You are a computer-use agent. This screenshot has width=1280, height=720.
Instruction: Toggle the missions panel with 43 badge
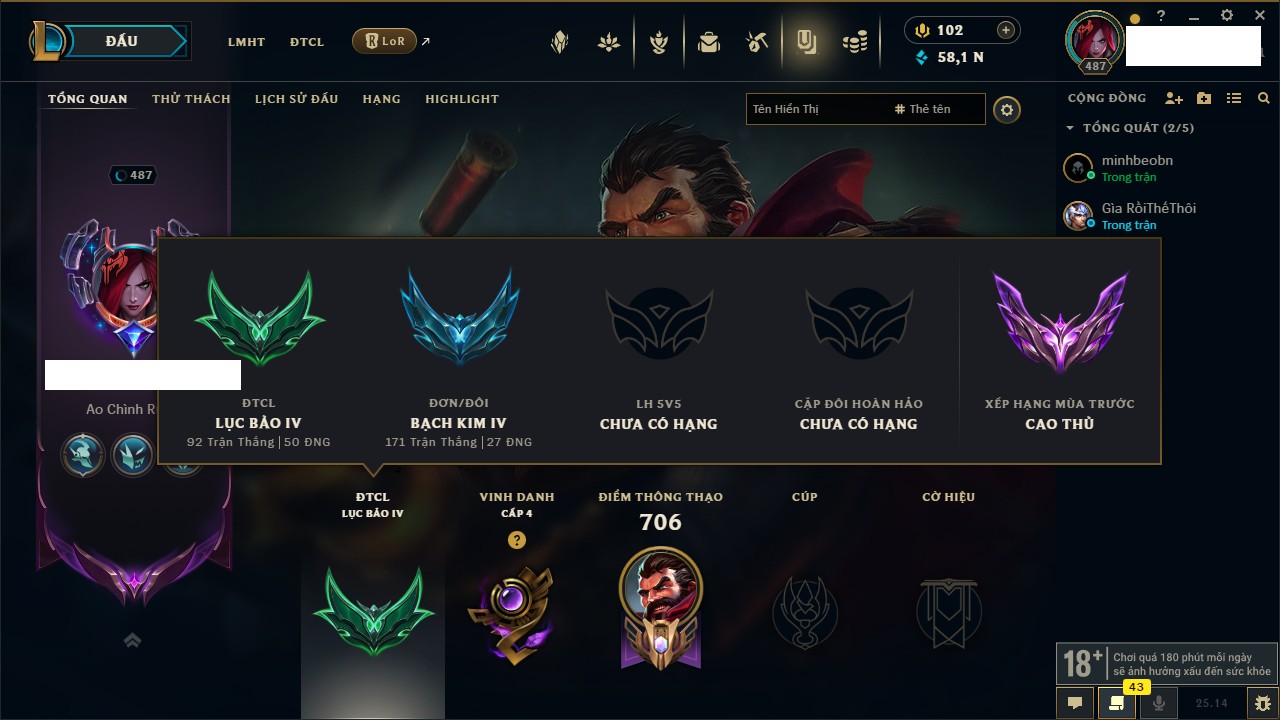tap(1117, 703)
